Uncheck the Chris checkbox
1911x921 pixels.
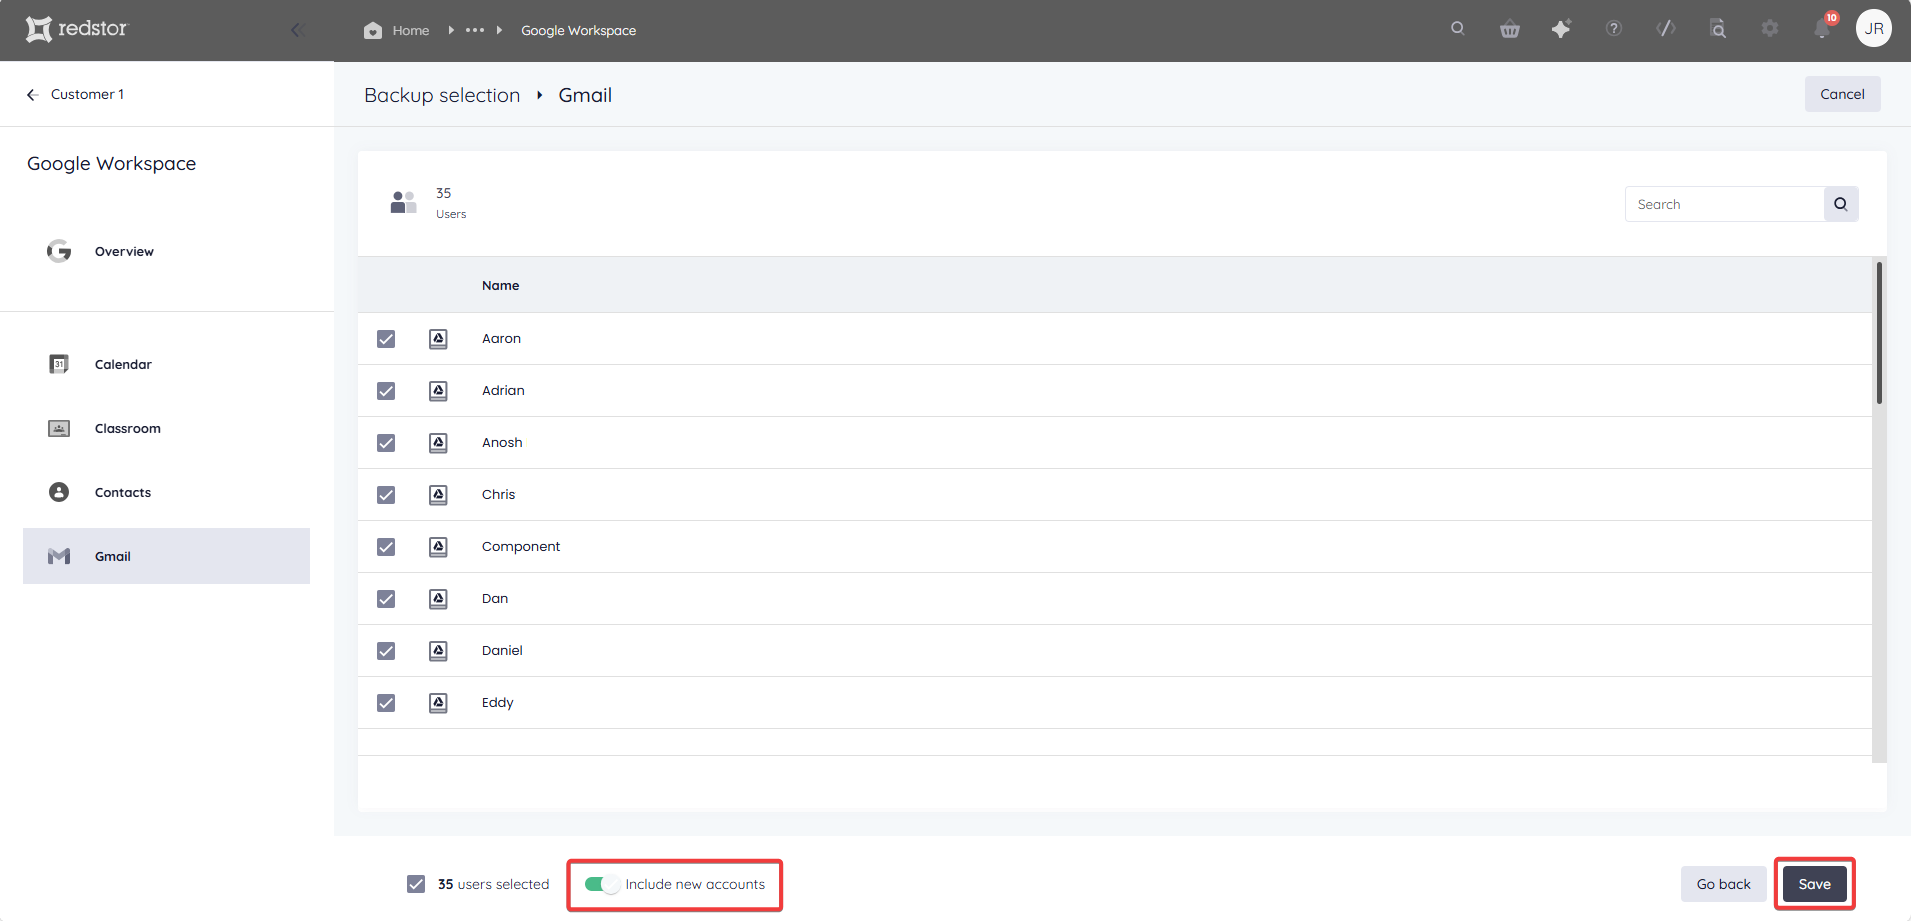coord(386,495)
